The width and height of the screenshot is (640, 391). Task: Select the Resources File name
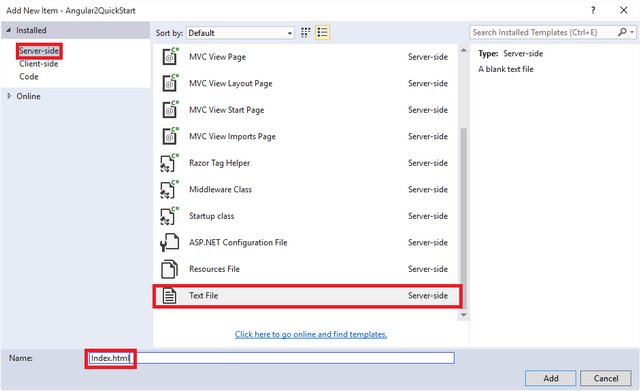(x=214, y=269)
